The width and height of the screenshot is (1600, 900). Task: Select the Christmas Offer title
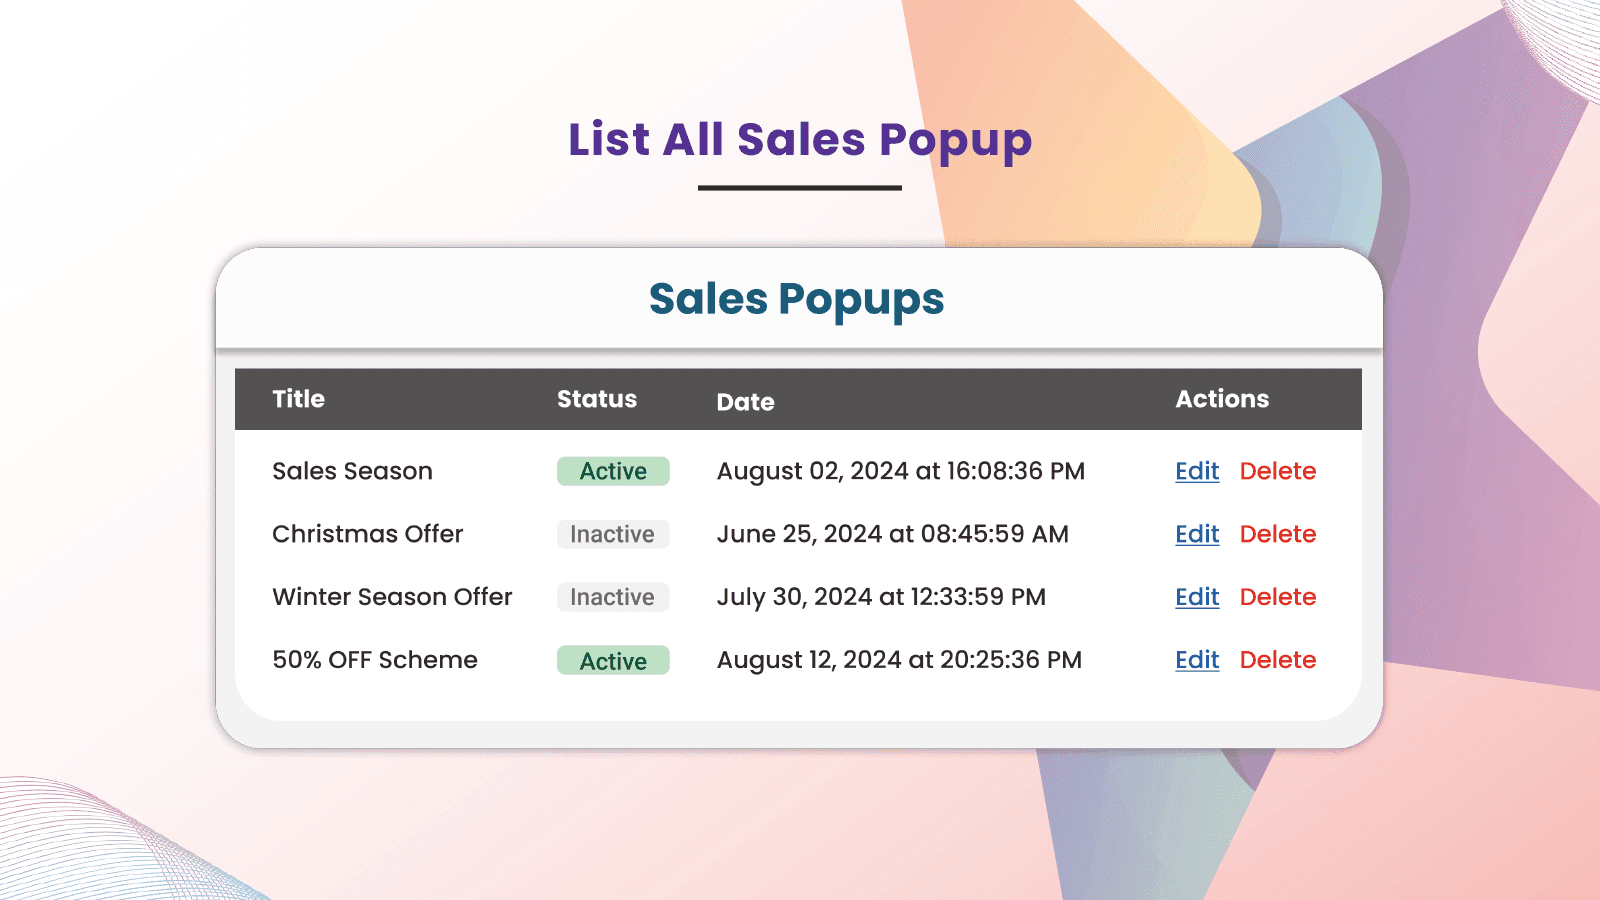(x=367, y=534)
